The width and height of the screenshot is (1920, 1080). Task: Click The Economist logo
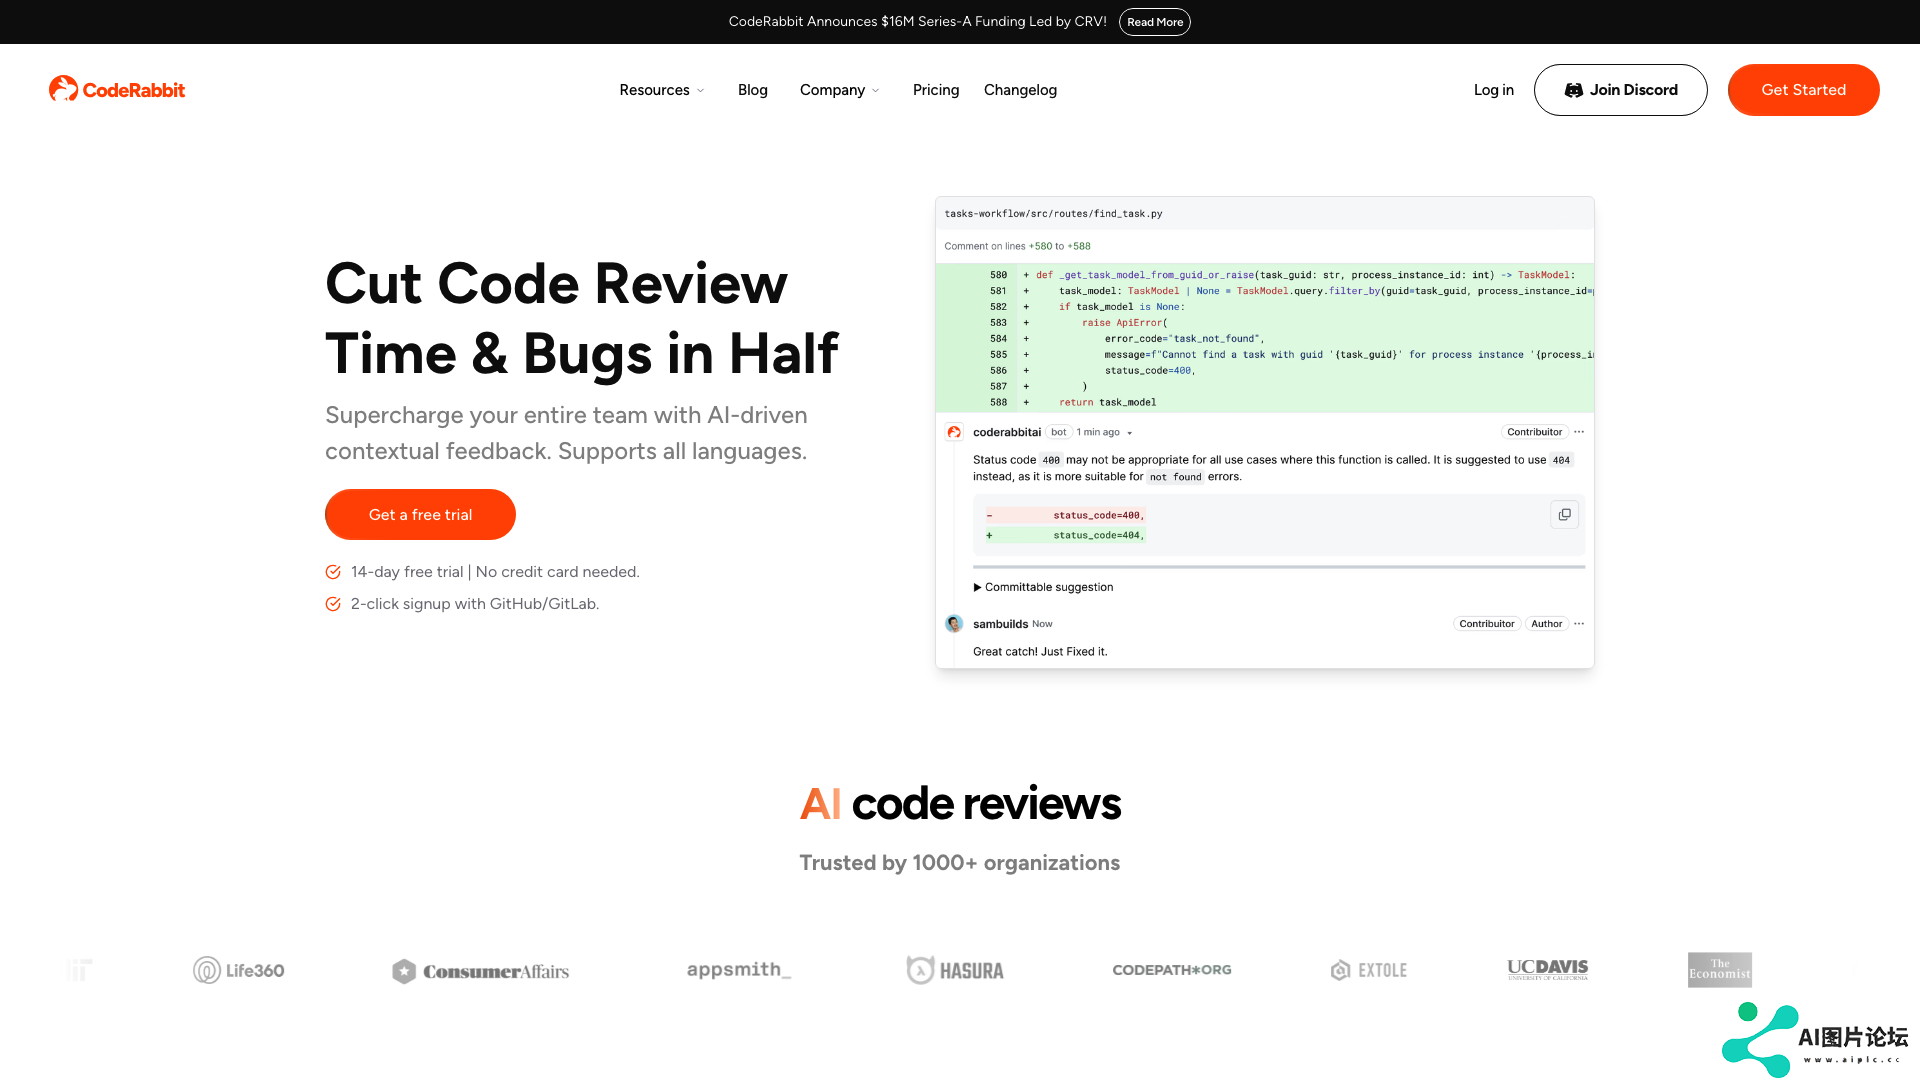pos(1720,970)
